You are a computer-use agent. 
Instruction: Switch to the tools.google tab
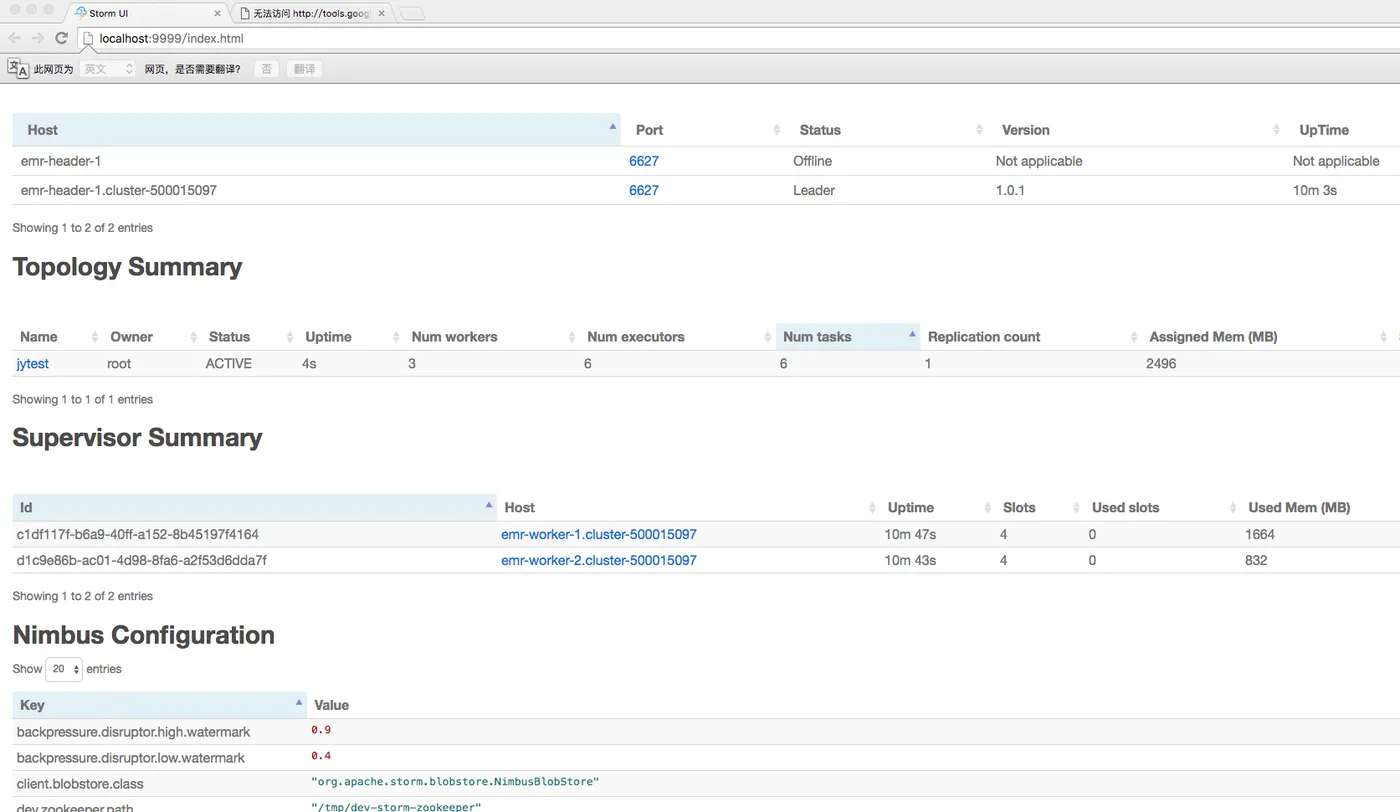[x=310, y=14]
